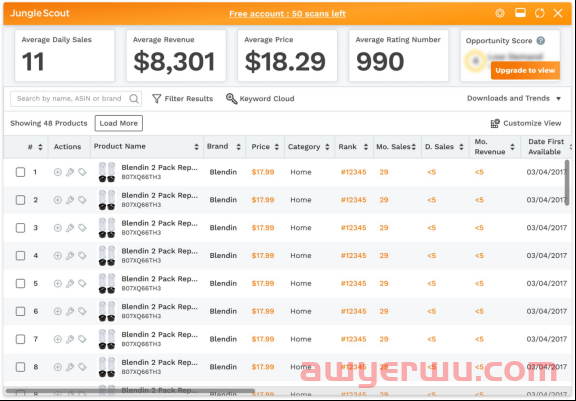Screen dimensions: 576x401
Task: Click the pin icon in row 3
Action: pyautogui.click(x=70, y=228)
